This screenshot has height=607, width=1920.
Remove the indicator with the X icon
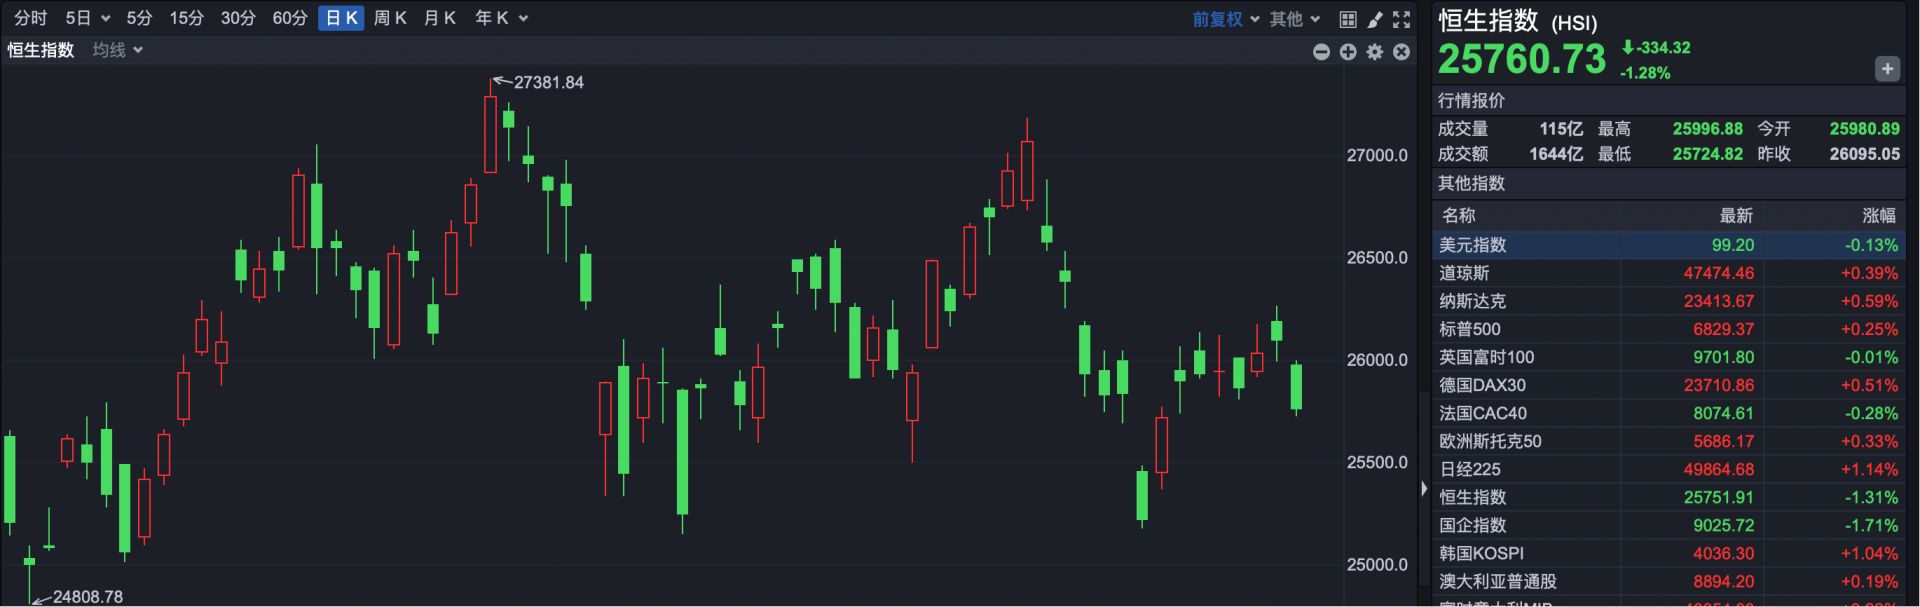coord(1402,52)
